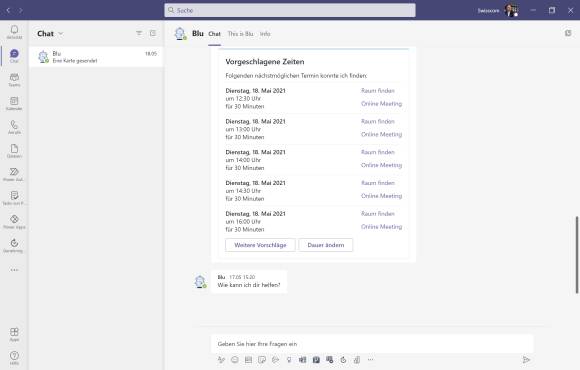Click the filter icon in Chat list header

(139, 33)
